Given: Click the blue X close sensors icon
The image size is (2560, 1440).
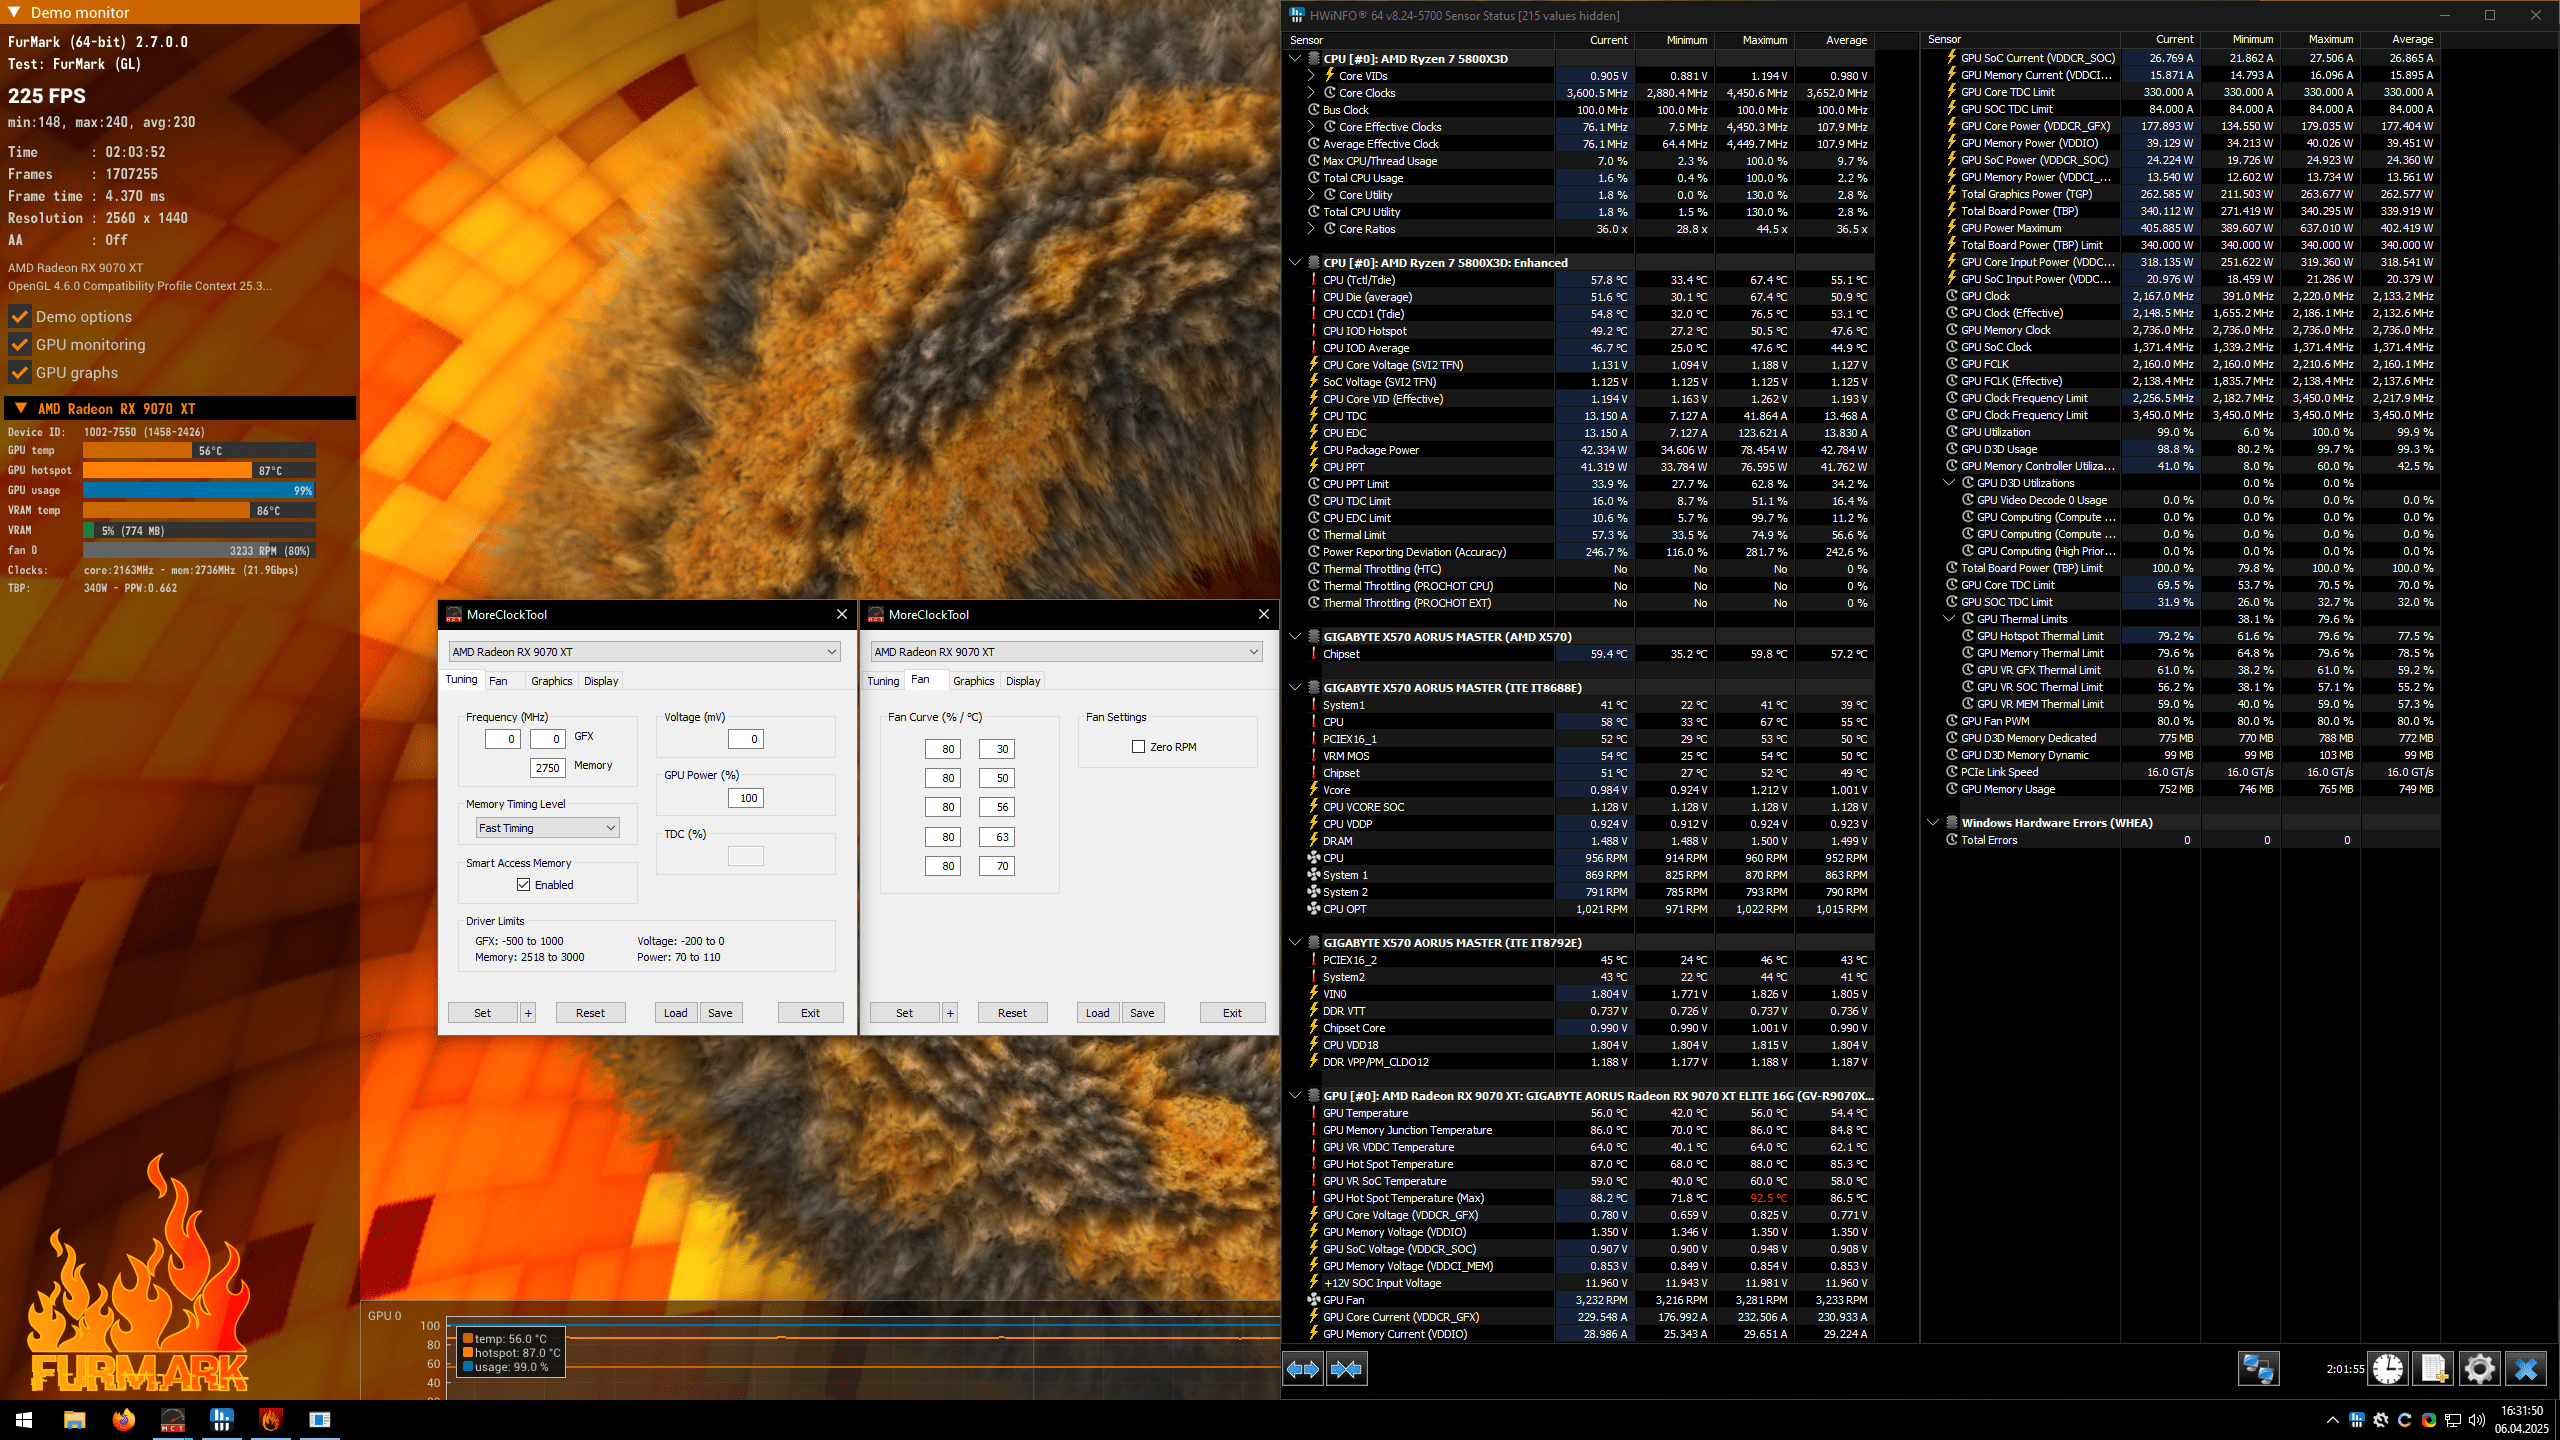Looking at the screenshot, I should 2525,1369.
